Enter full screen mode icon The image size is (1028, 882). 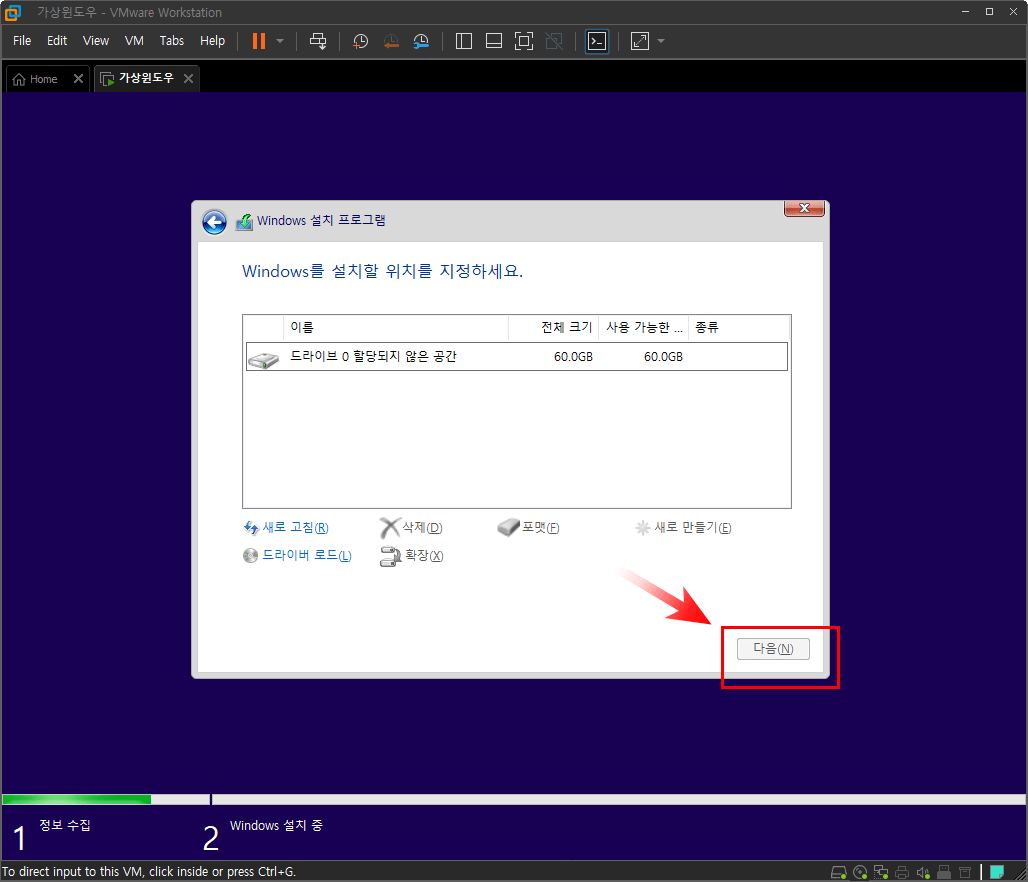(x=524, y=41)
